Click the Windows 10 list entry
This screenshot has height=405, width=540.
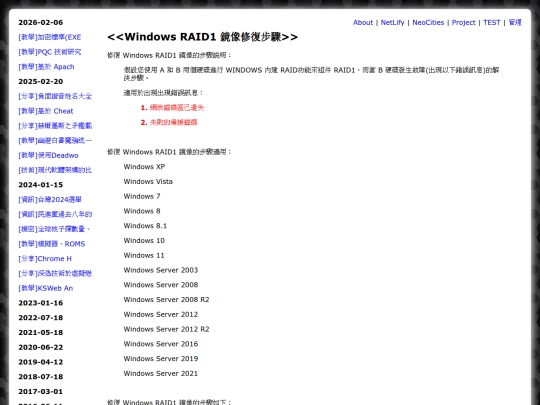pos(144,241)
